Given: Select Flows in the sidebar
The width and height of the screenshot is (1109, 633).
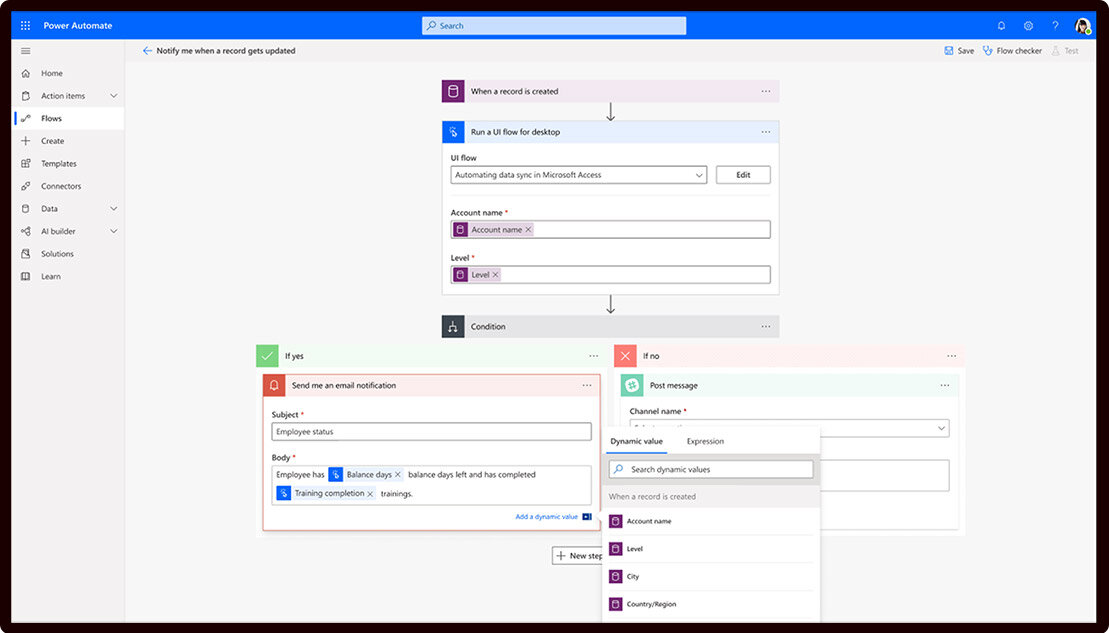Looking at the screenshot, I should pyautogui.click(x=68, y=118).
